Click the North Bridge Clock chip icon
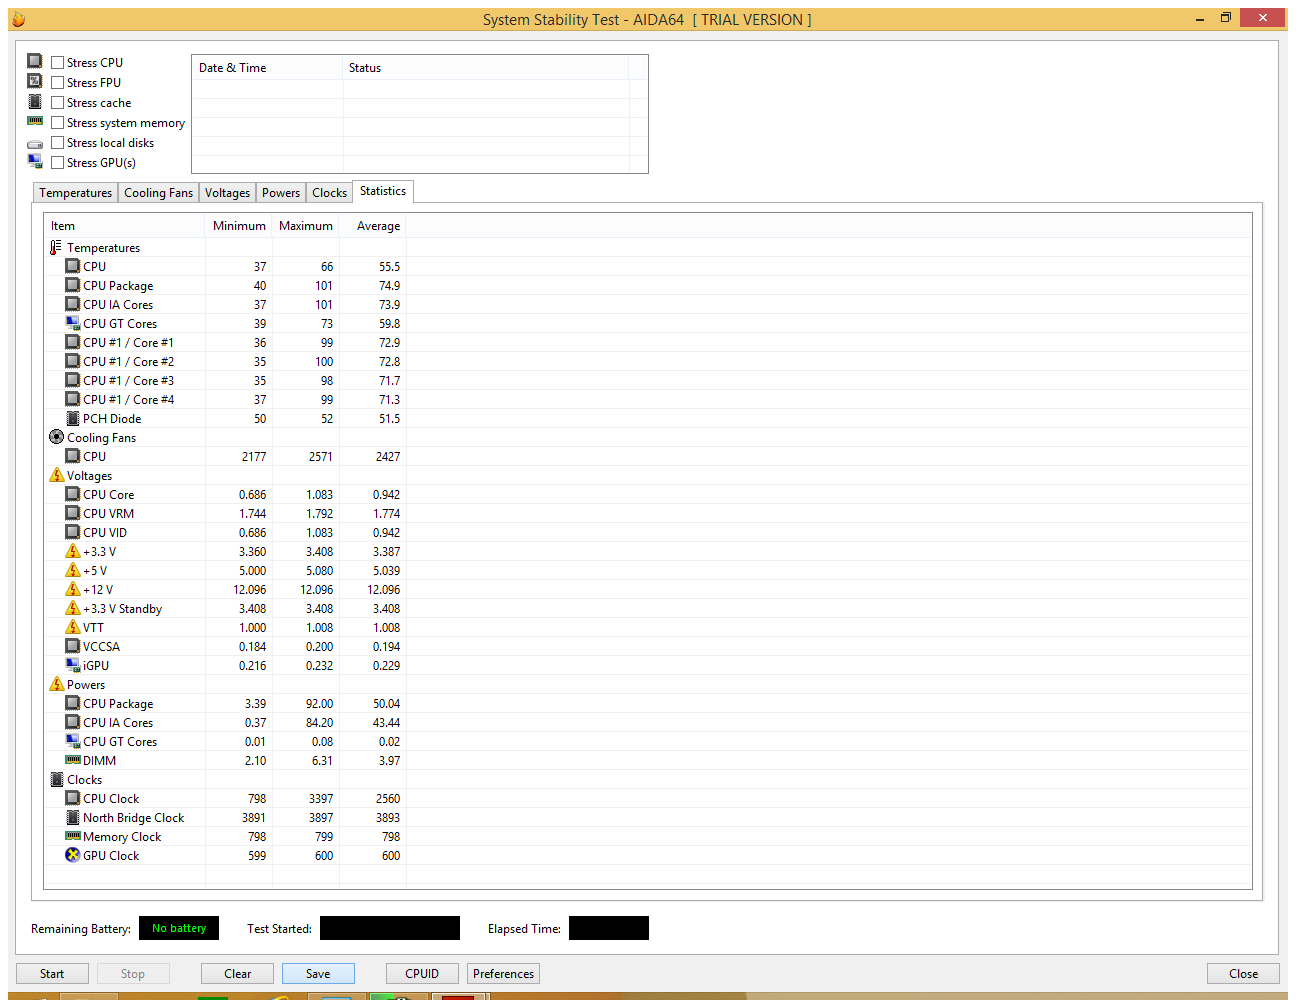The image size is (1296, 1000). pyautogui.click(x=72, y=817)
